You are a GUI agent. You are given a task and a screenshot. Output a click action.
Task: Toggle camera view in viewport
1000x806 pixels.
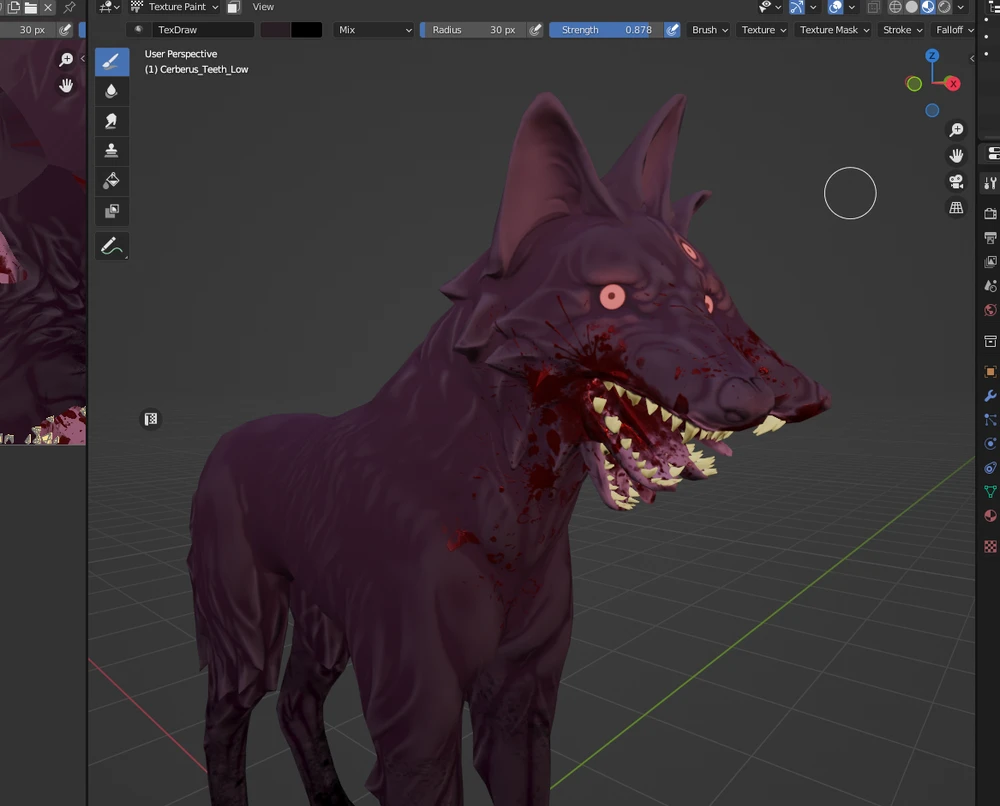956,182
